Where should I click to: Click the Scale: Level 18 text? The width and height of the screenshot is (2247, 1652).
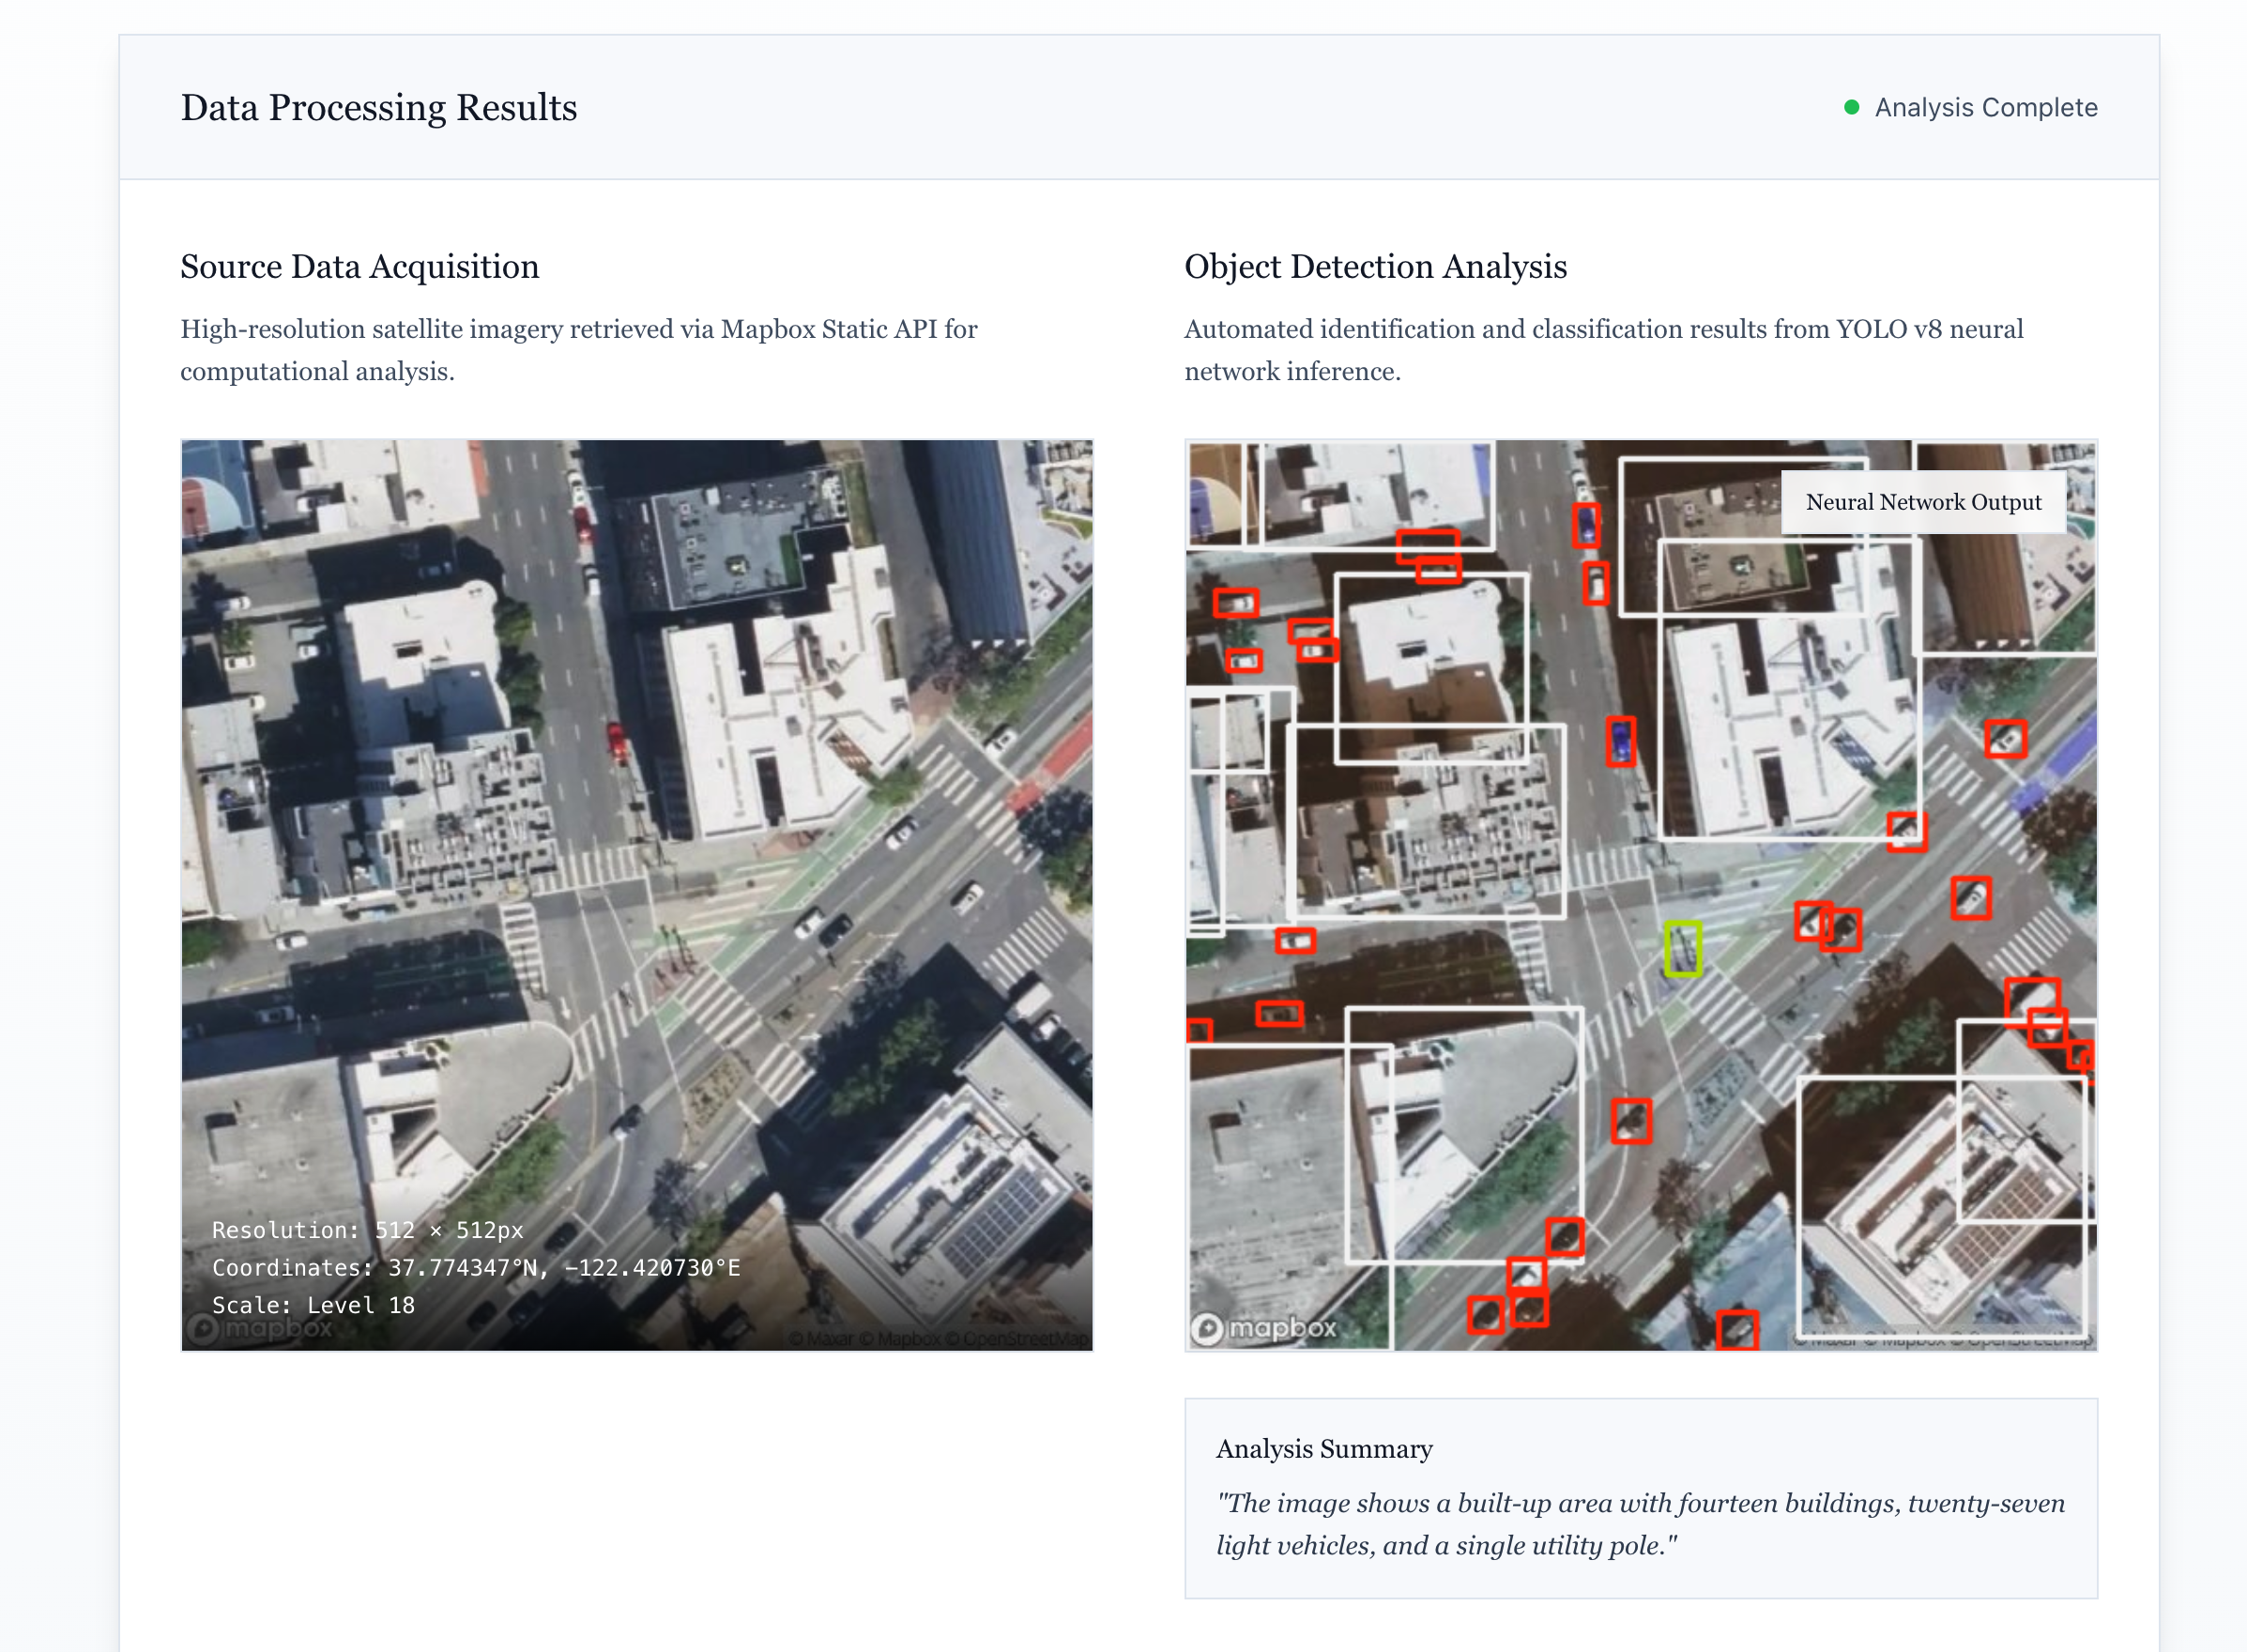coord(313,1305)
